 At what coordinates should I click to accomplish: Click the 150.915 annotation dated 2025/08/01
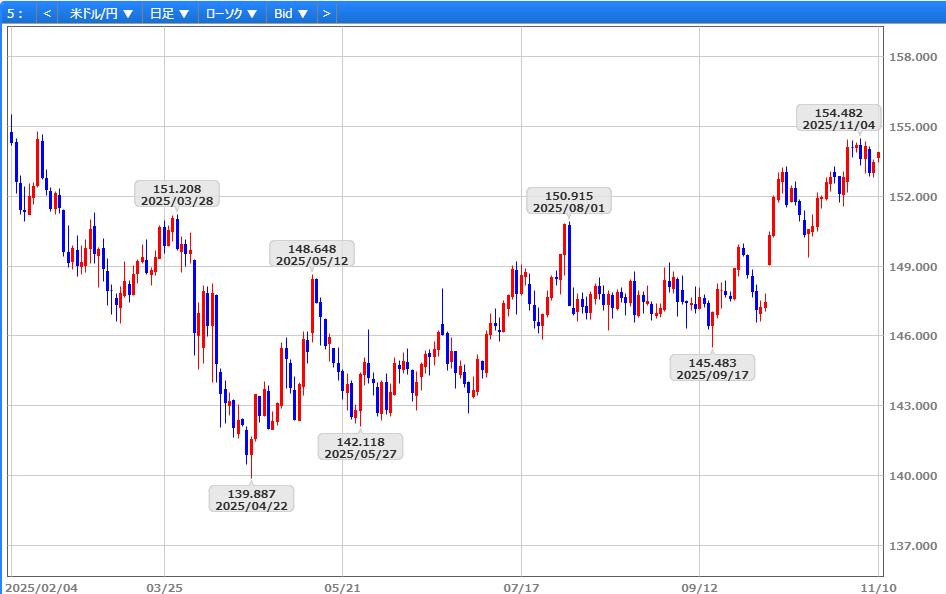pyautogui.click(x=568, y=201)
